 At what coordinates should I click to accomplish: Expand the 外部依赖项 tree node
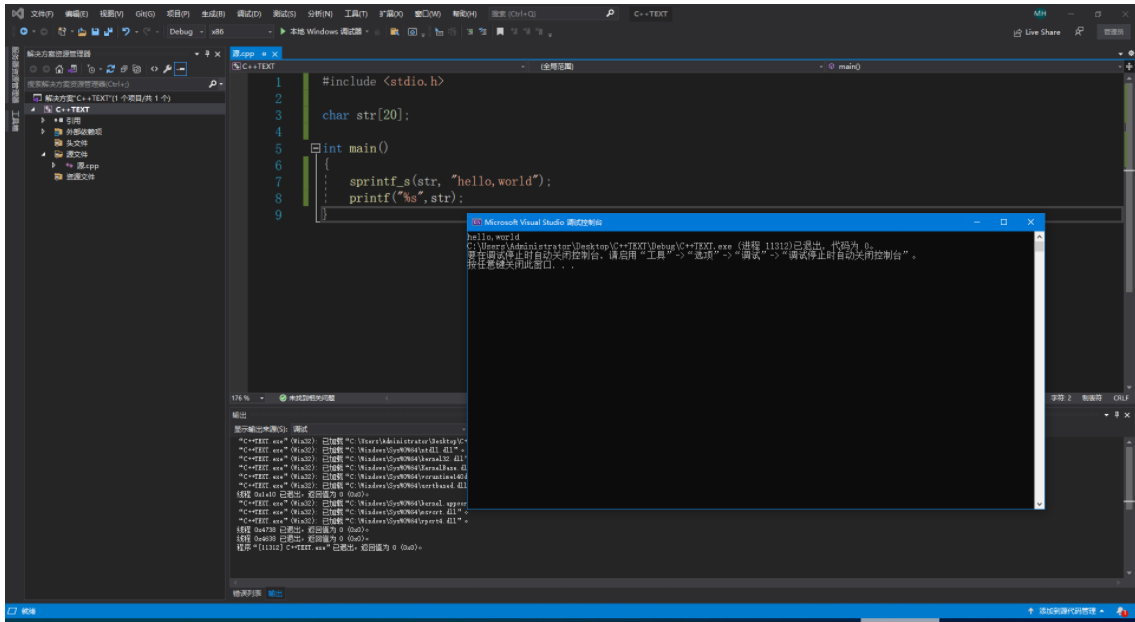(x=43, y=132)
